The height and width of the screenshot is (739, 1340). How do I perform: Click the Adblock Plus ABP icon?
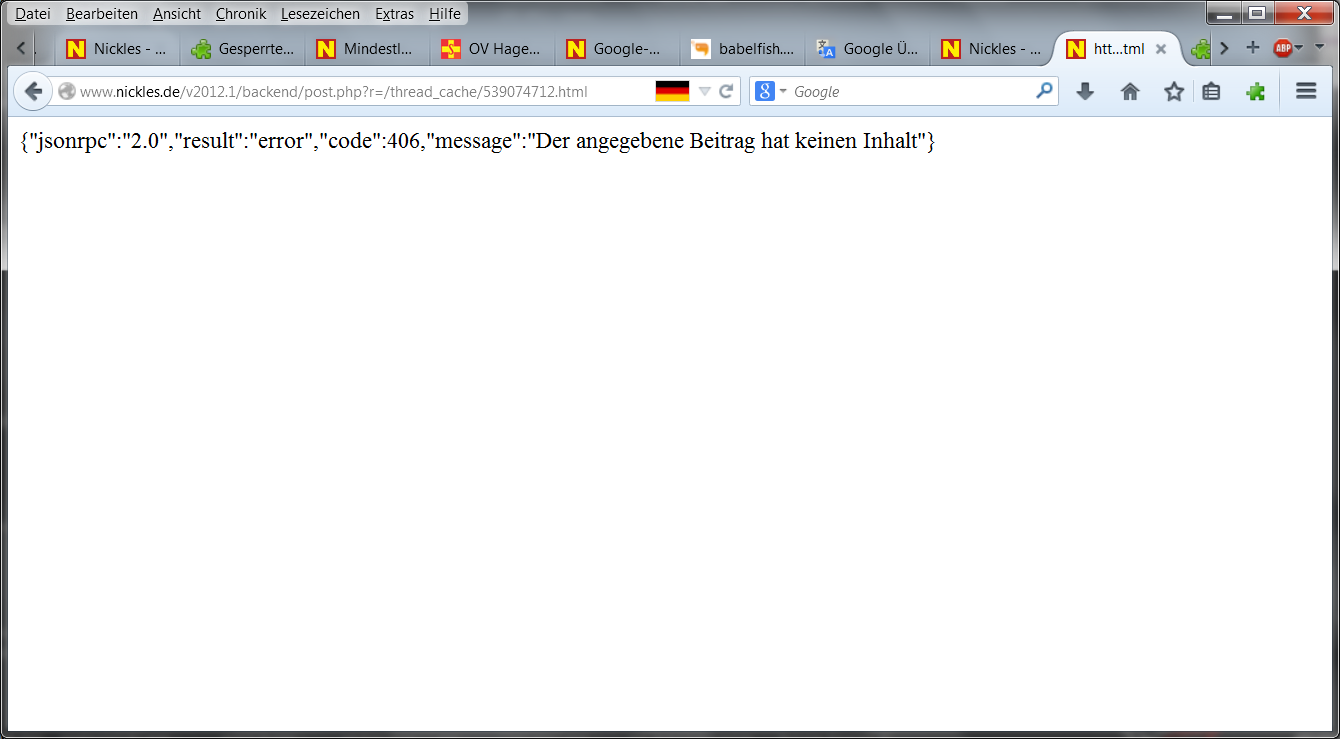(x=1282, y=48)
